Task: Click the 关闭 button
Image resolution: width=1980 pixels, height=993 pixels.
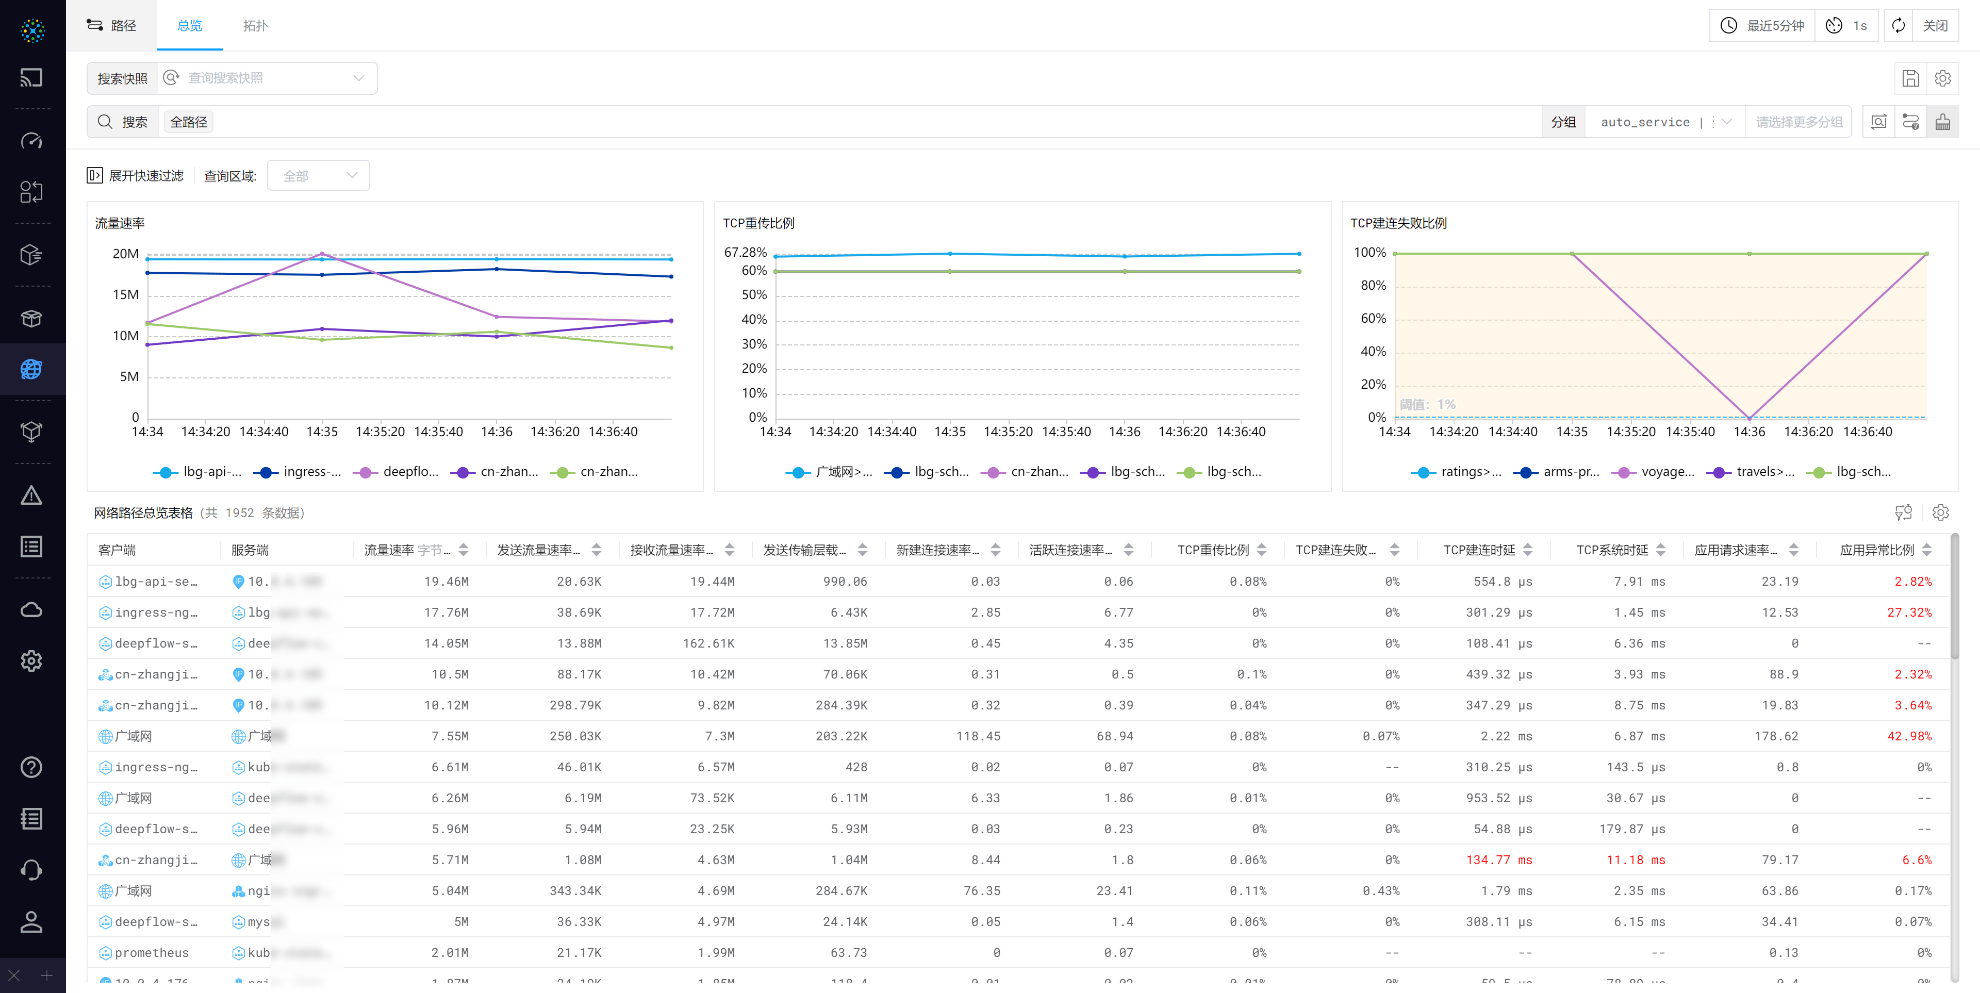Action: pos(1935,26)
